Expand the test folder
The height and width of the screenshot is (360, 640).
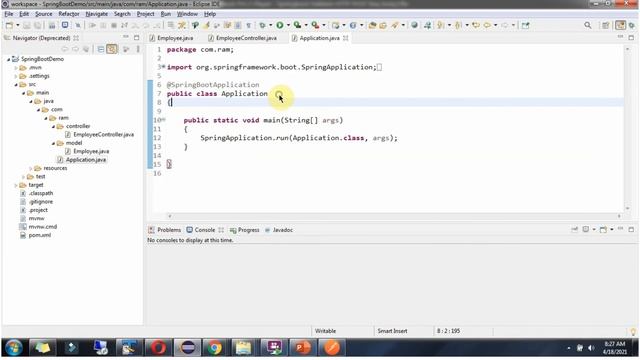point(24,177)
